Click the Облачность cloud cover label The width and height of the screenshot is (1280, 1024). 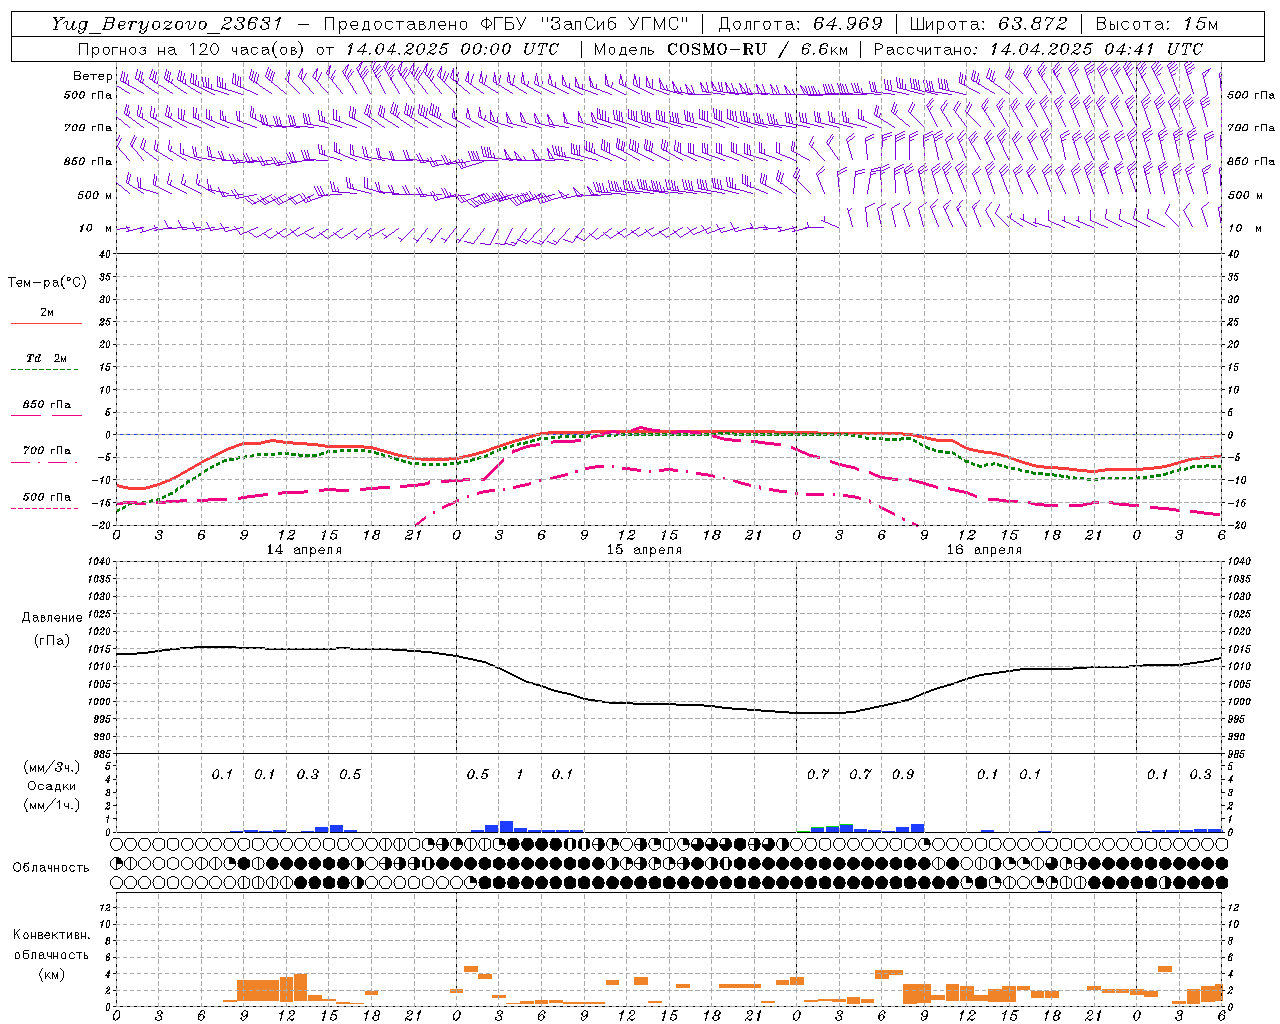[x=51, y=868]
